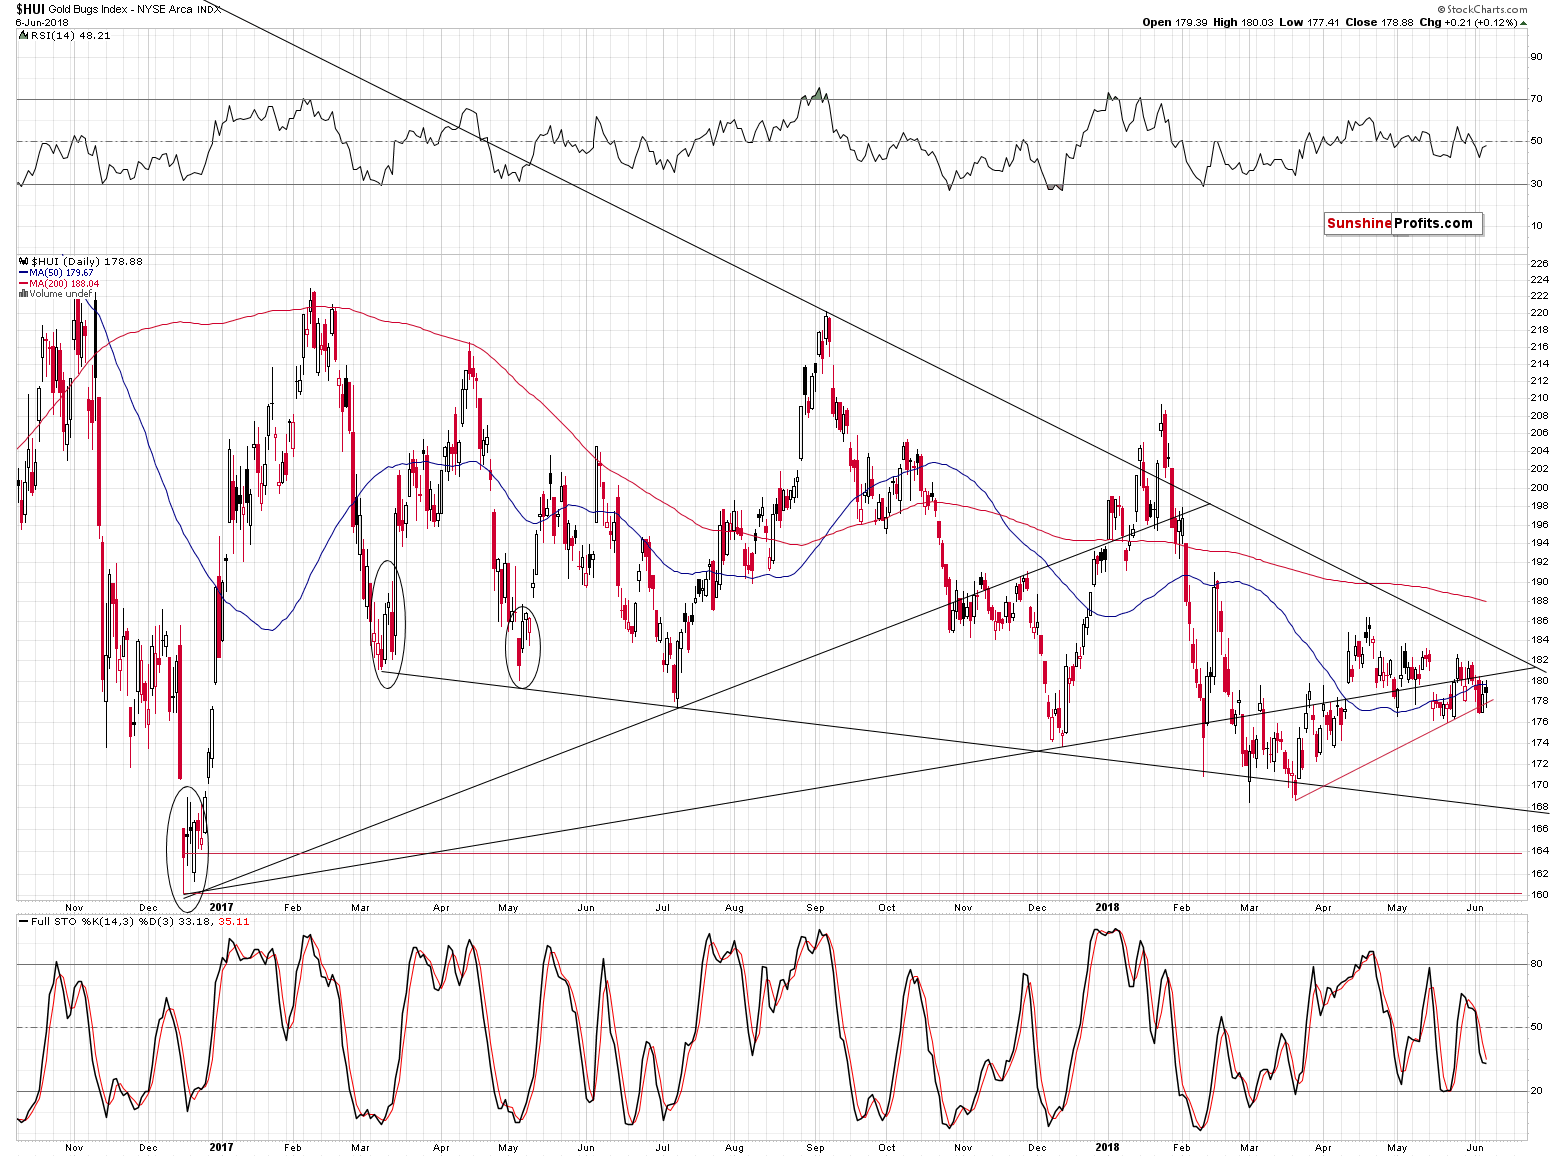
Task: Click the green up-triangle after the Chg value
Action: pyautogui.click(x=1524, y=23)
